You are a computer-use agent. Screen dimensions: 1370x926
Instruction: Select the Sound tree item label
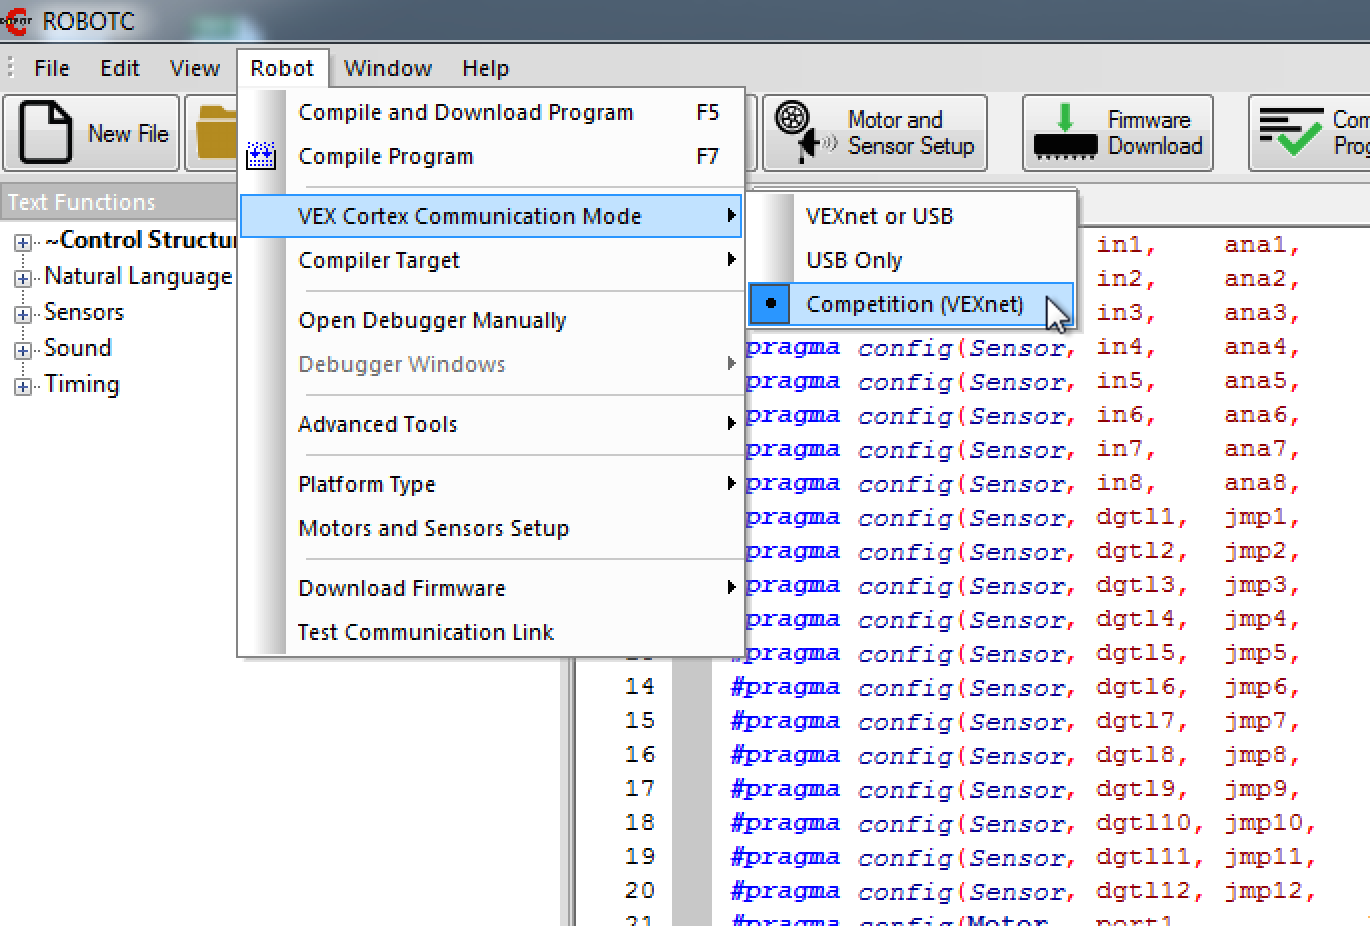[78, 348]
